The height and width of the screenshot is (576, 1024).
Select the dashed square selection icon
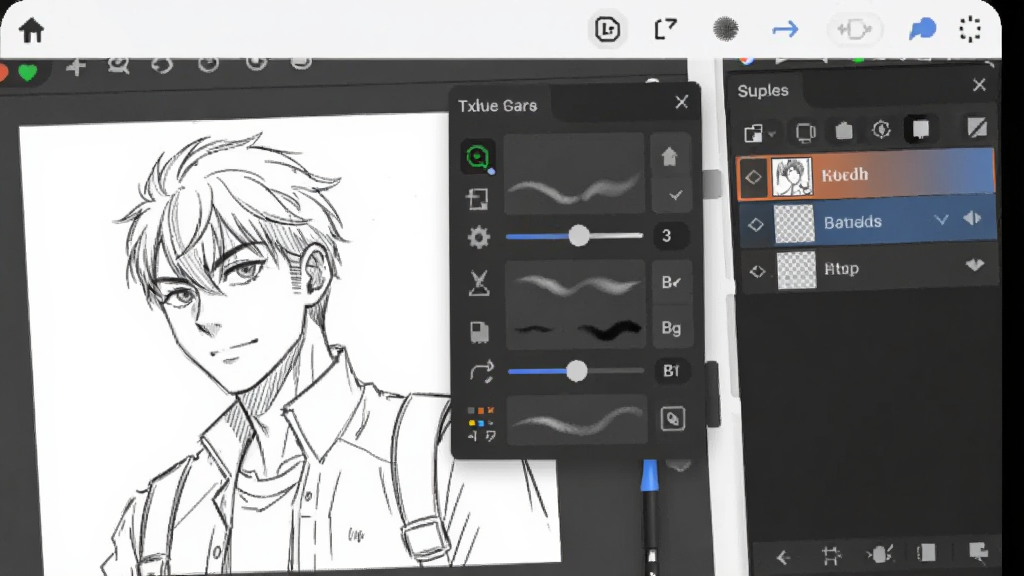(970, 29)
